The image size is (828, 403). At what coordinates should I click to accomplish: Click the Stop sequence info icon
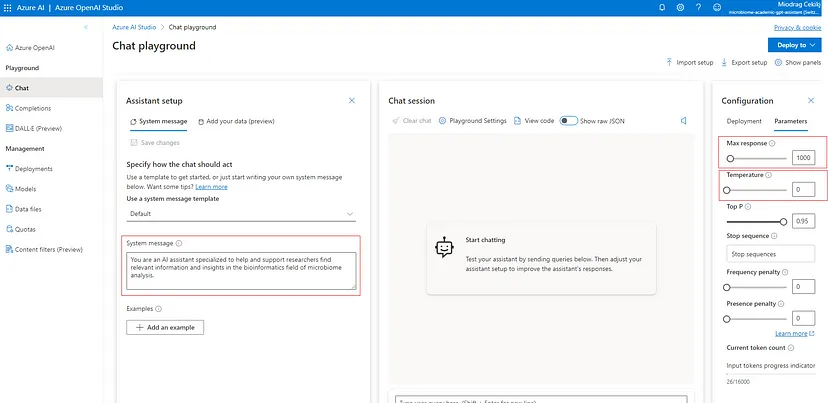click(x=774, y=236)
